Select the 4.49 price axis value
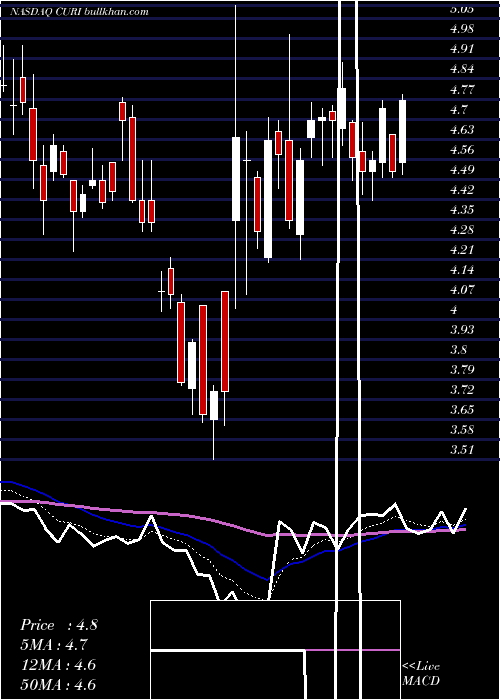The width and height of the screenshot is (500, 700). pyautogui.click(x=462, y=170)
